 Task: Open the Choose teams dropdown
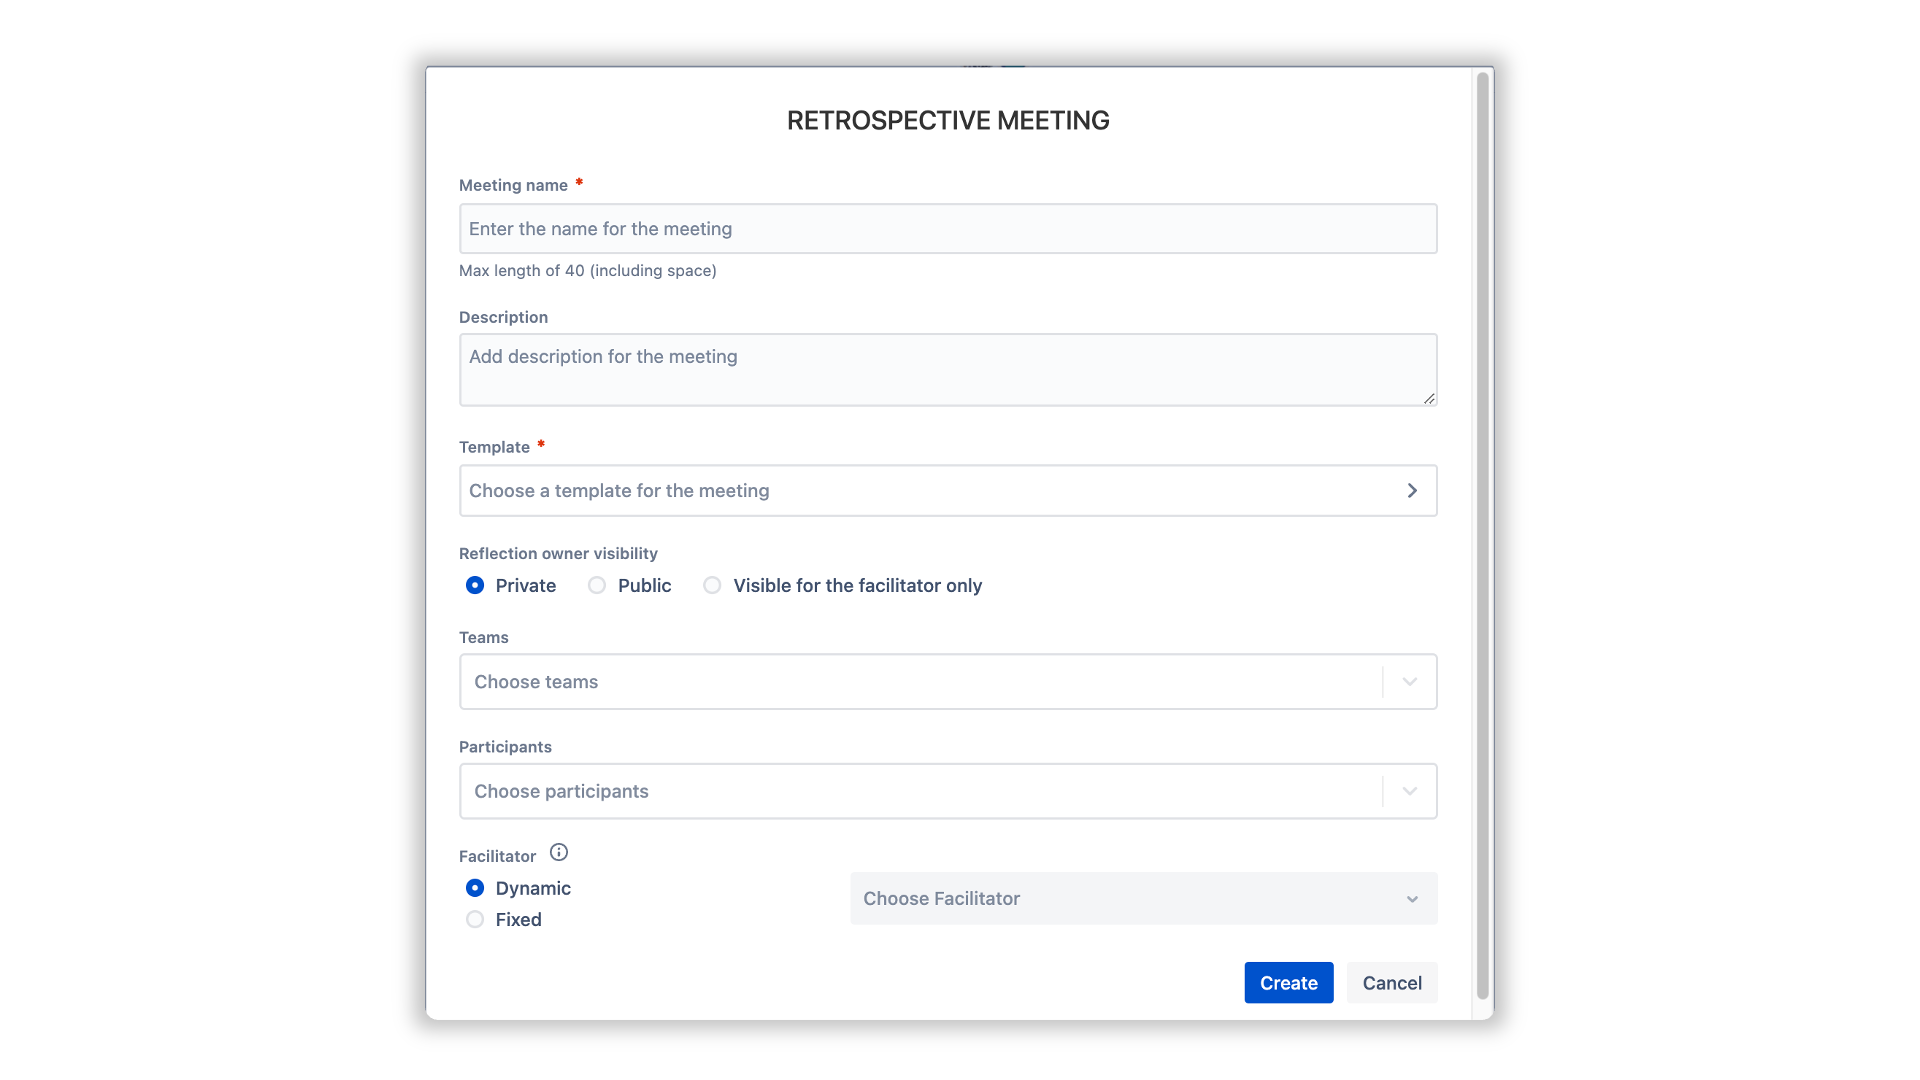(x=920, y=682)
